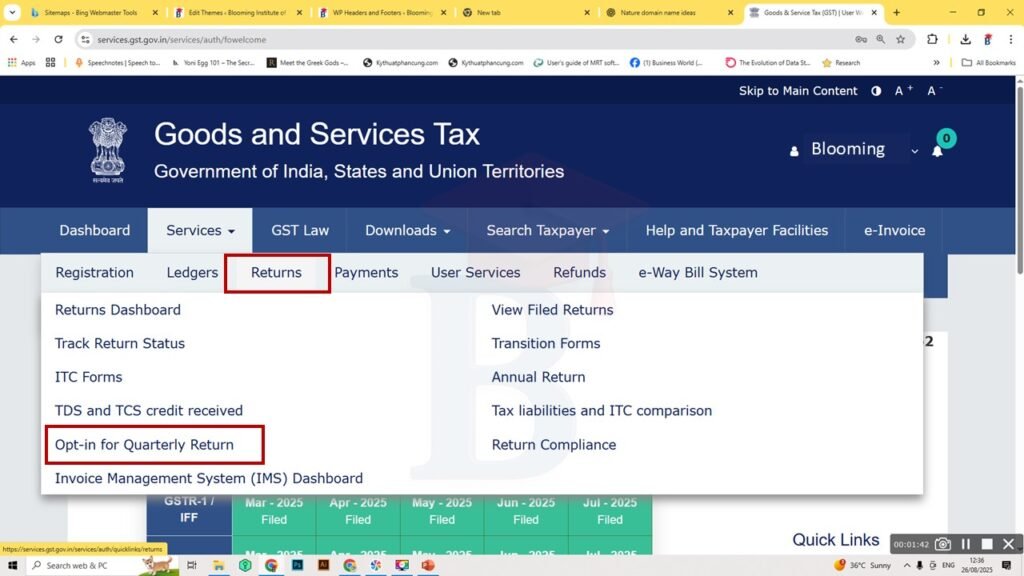Screen dimensions: 1024x576
Task: Toggle high contrast mode icon
Action: tap(876, 91)
